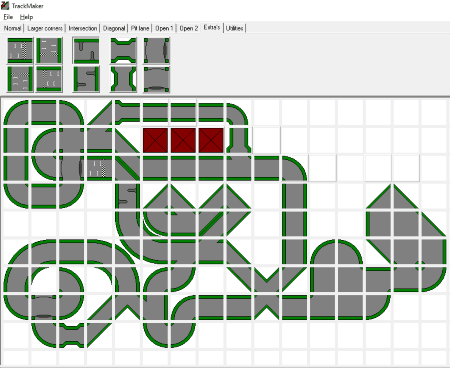Choose the horizontal narrowing track tile in palette
This screenshot has width=450, height=368.
(x=123, y=50)
